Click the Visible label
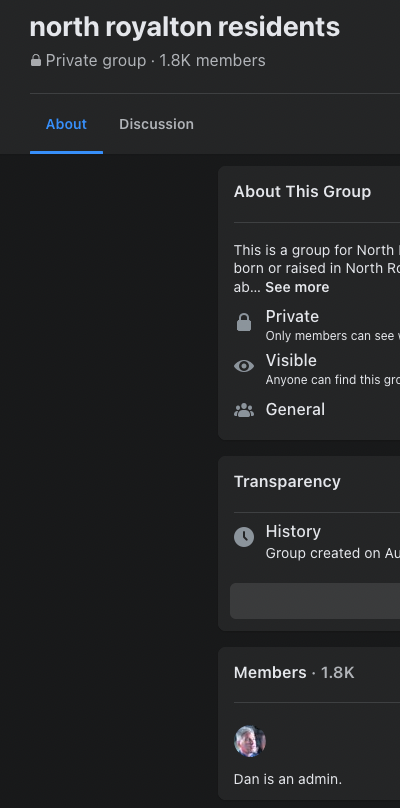This screenshot has height=808, width=400. 291,360
